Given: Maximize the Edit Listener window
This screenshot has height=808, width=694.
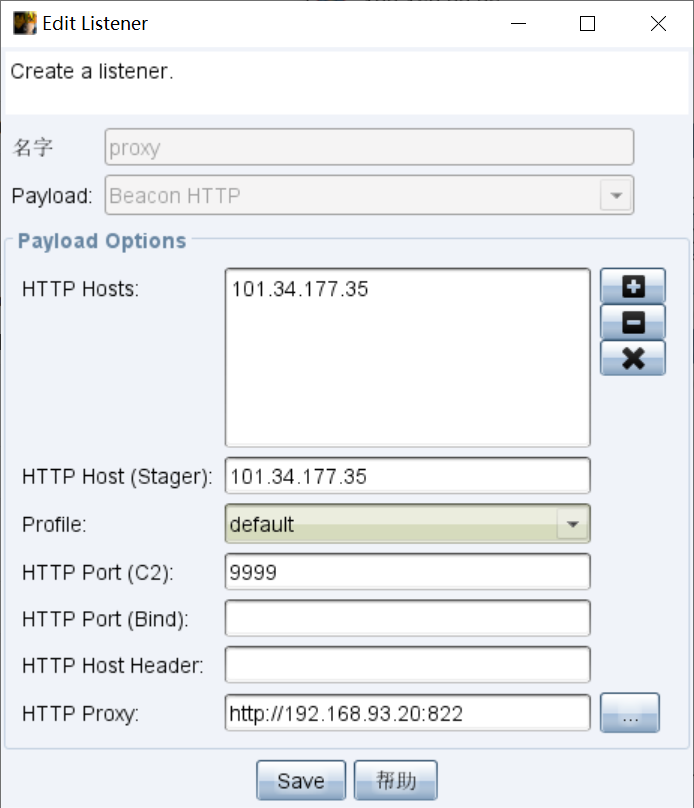Looking at the screenshot, I should (x=588, y=24).
